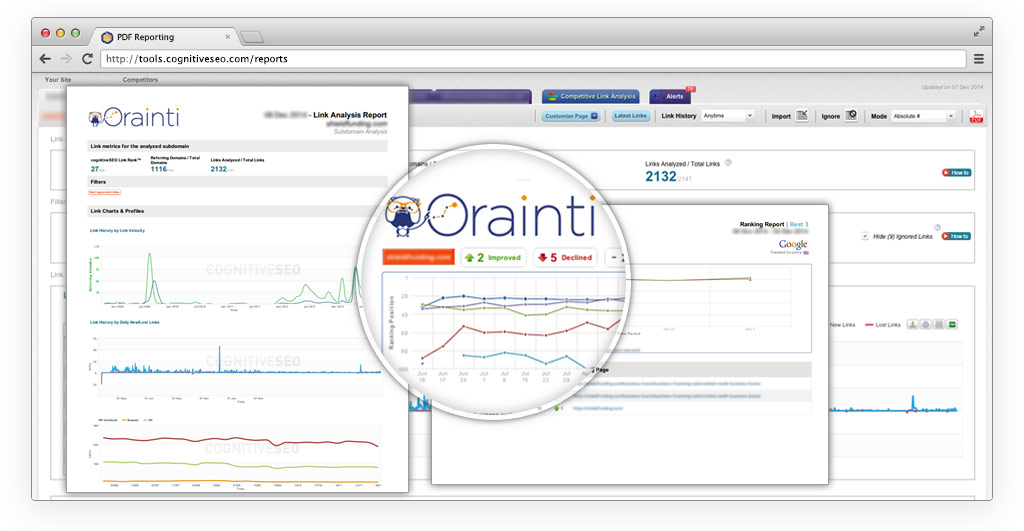This screenshot has width=1024, height=531.
Task: Click the Ignore icon
Action: (x=851, y=116)
